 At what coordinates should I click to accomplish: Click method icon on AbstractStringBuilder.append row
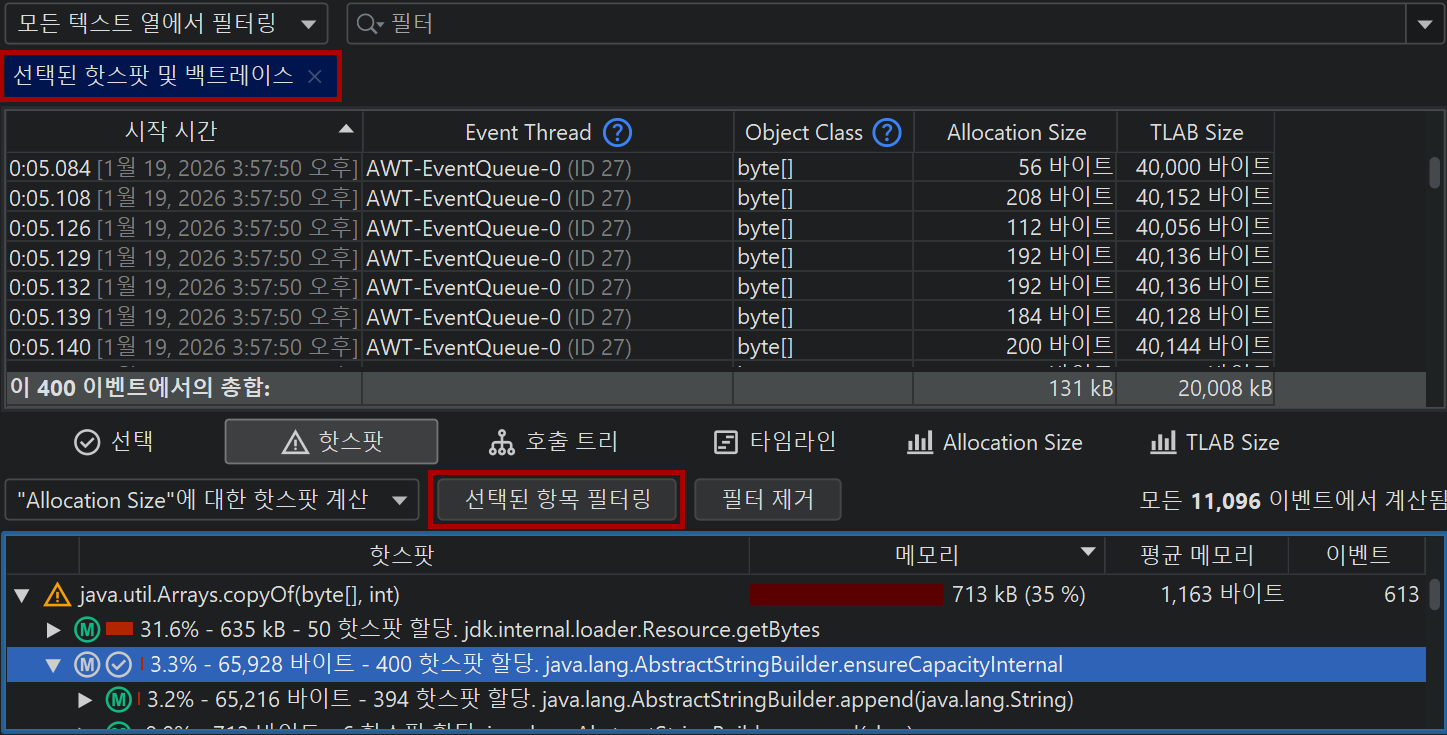[119, 699]
